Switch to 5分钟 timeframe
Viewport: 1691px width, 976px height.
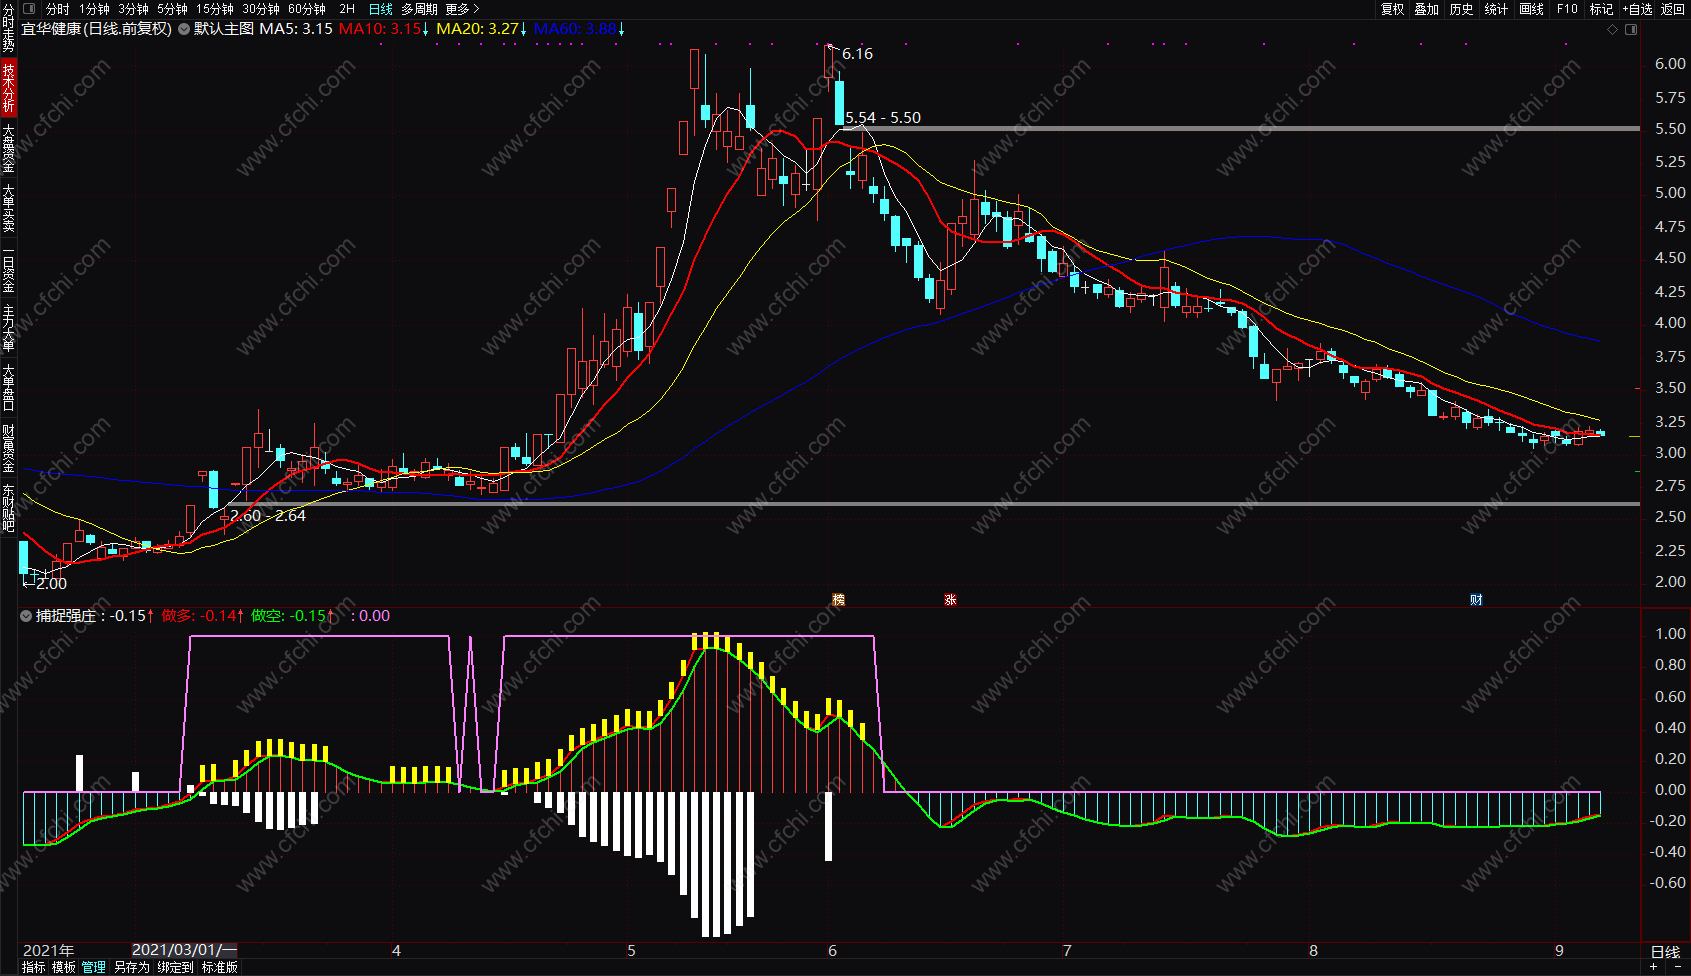click(x=172, y=9)
